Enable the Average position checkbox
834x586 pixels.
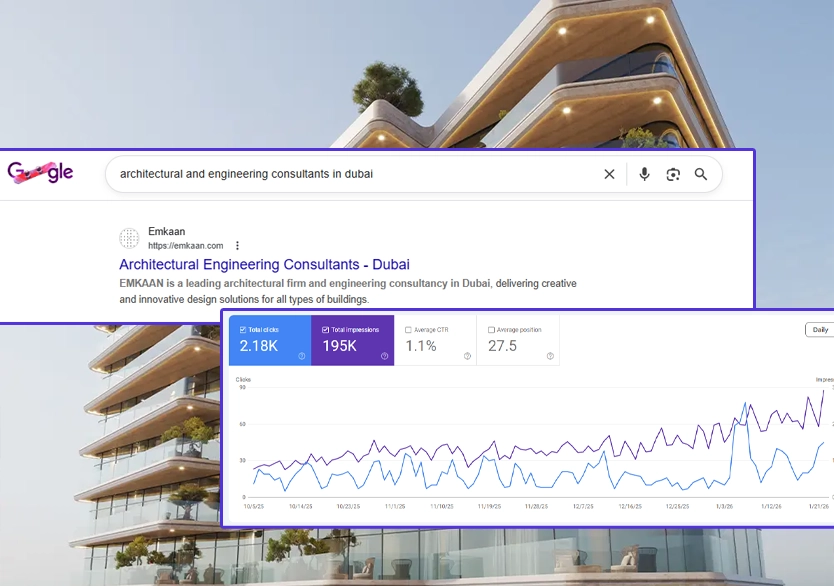coord(491,329)
